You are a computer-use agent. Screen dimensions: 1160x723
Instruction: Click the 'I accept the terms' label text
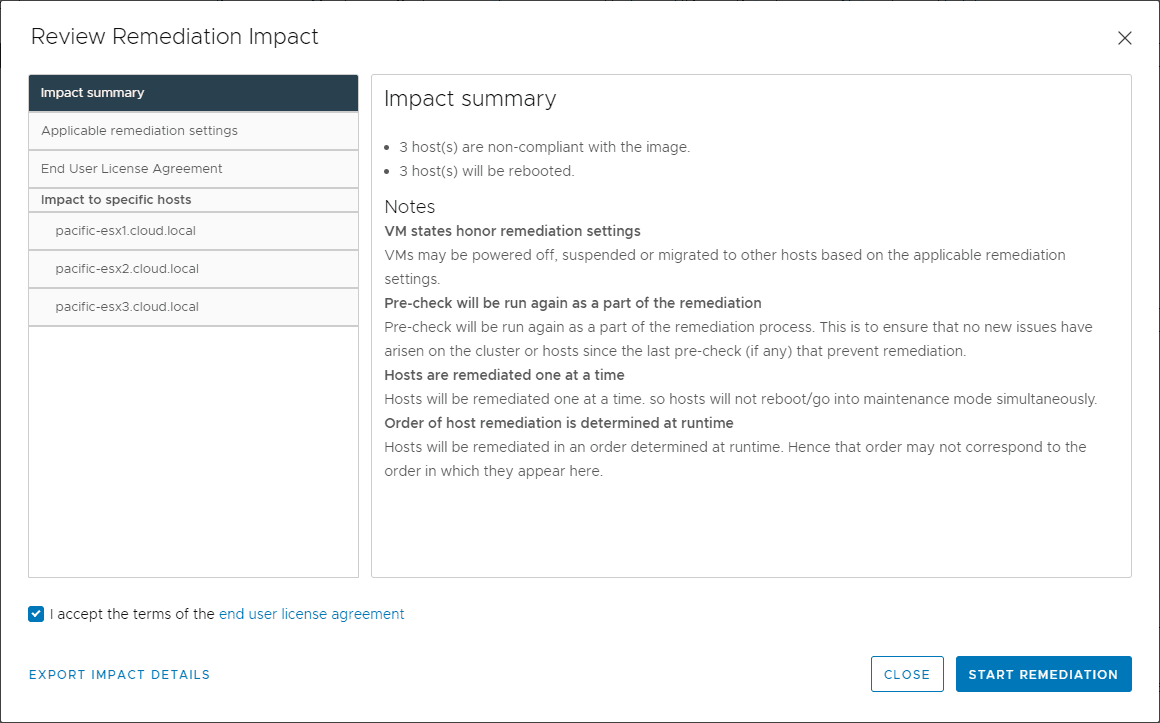pyautogui.click(x=132, y=614)
